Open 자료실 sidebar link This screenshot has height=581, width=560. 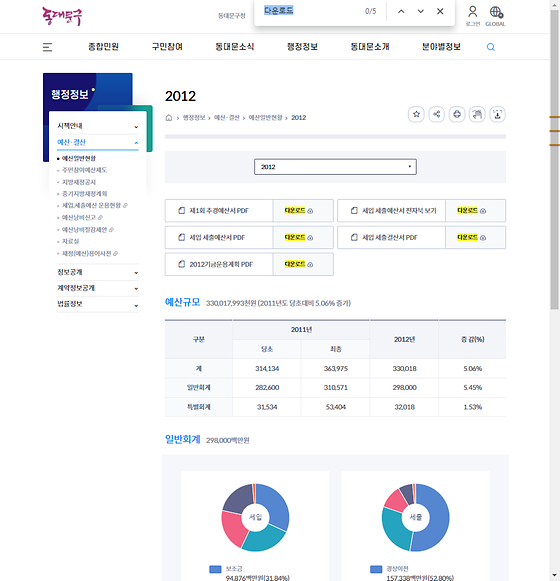pyautogui.click(x=70, y=241)
